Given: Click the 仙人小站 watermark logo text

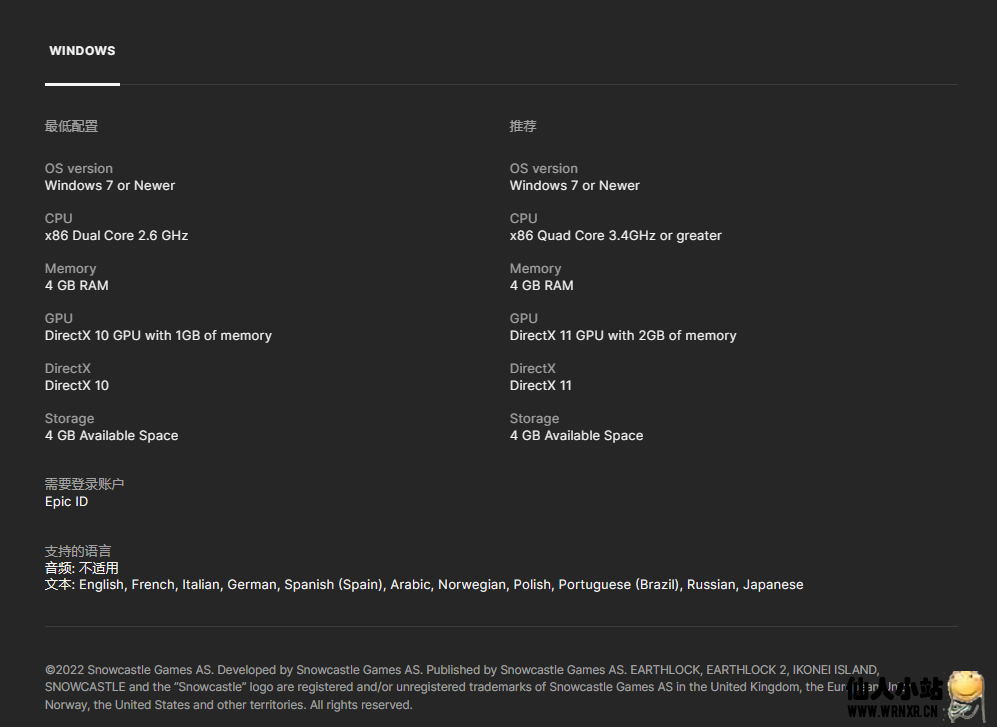Looking at the screenshot, I should [895, 689].
